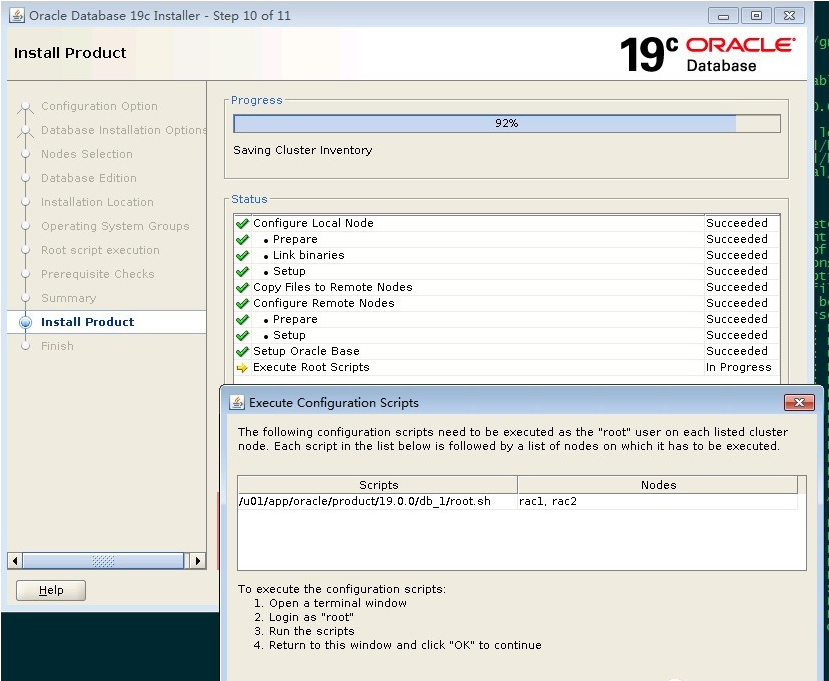Click the Java icon in Execute Configuration Scripts dialog
This screenshot has height=681, width=829.
pyautogui.click(x=237, y=403)
